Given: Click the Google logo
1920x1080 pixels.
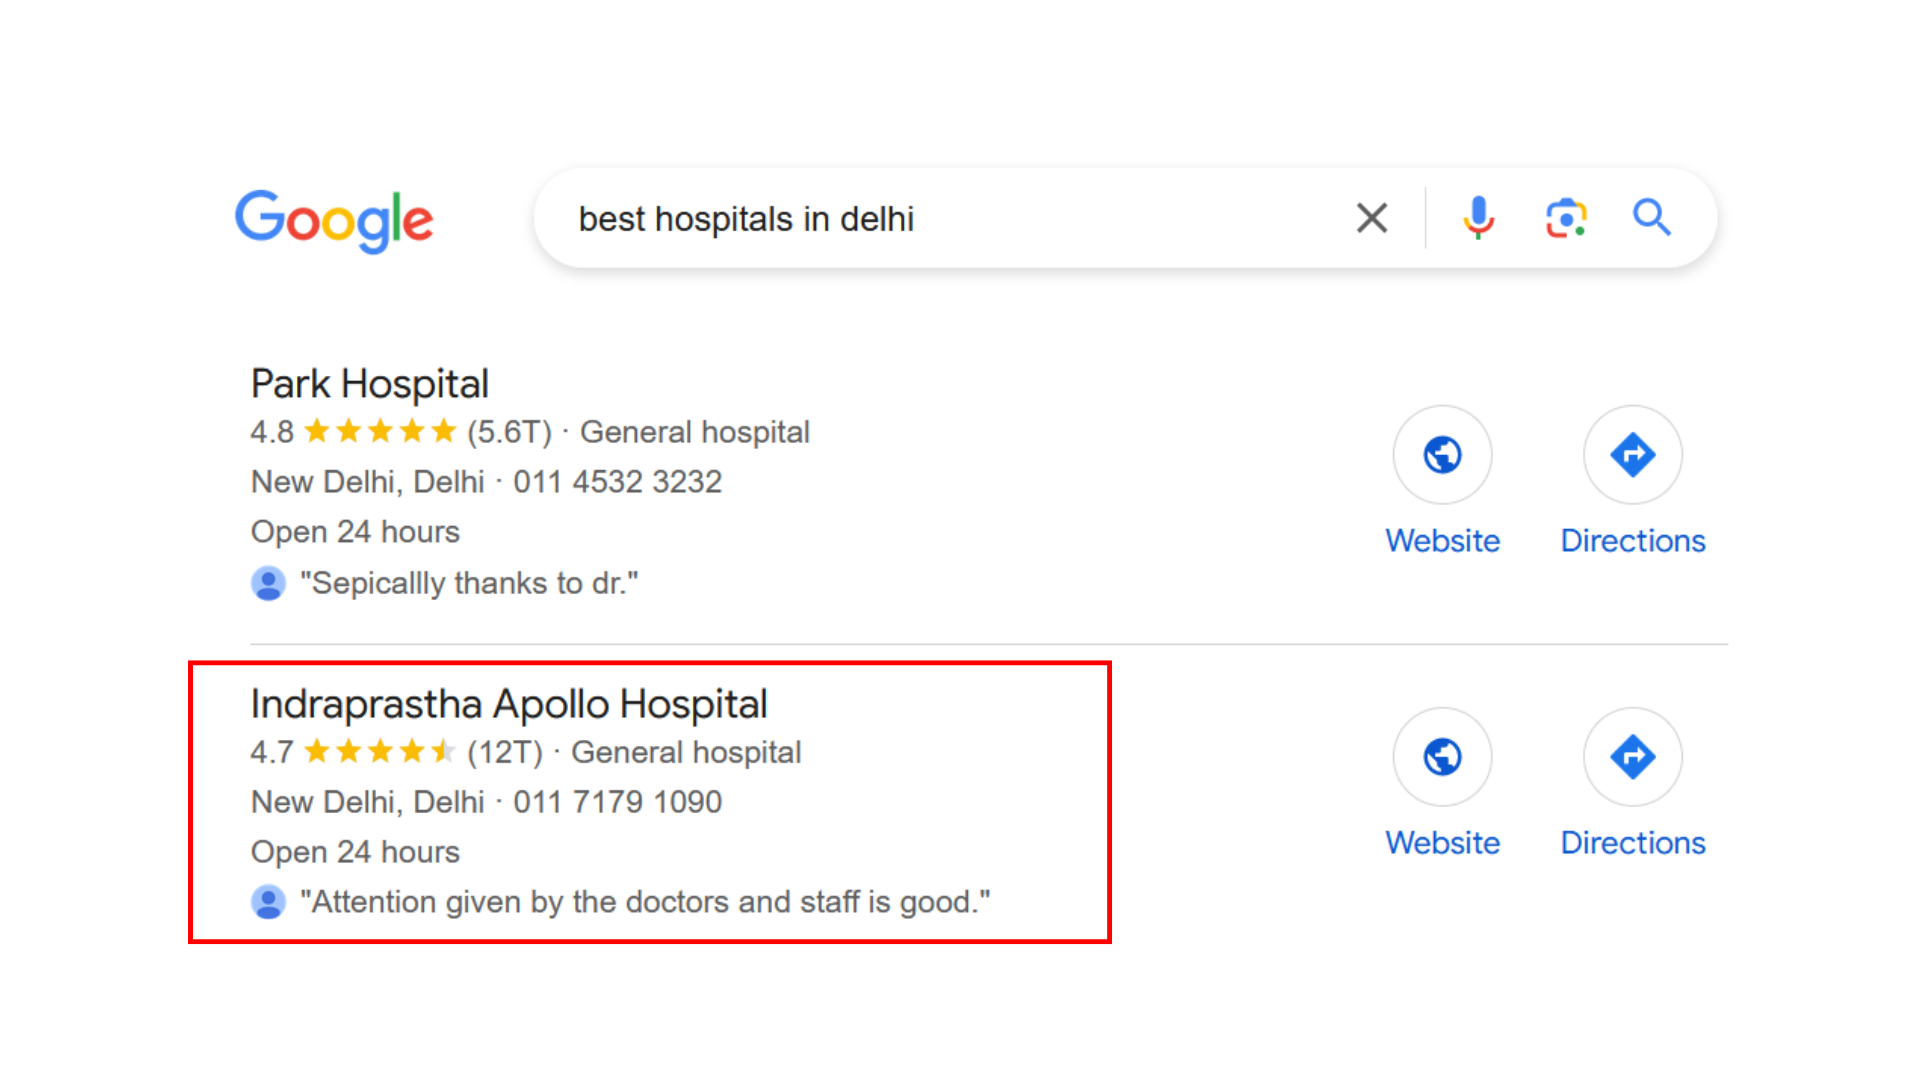Looking at the screenshot, I should tap(334, 220).
